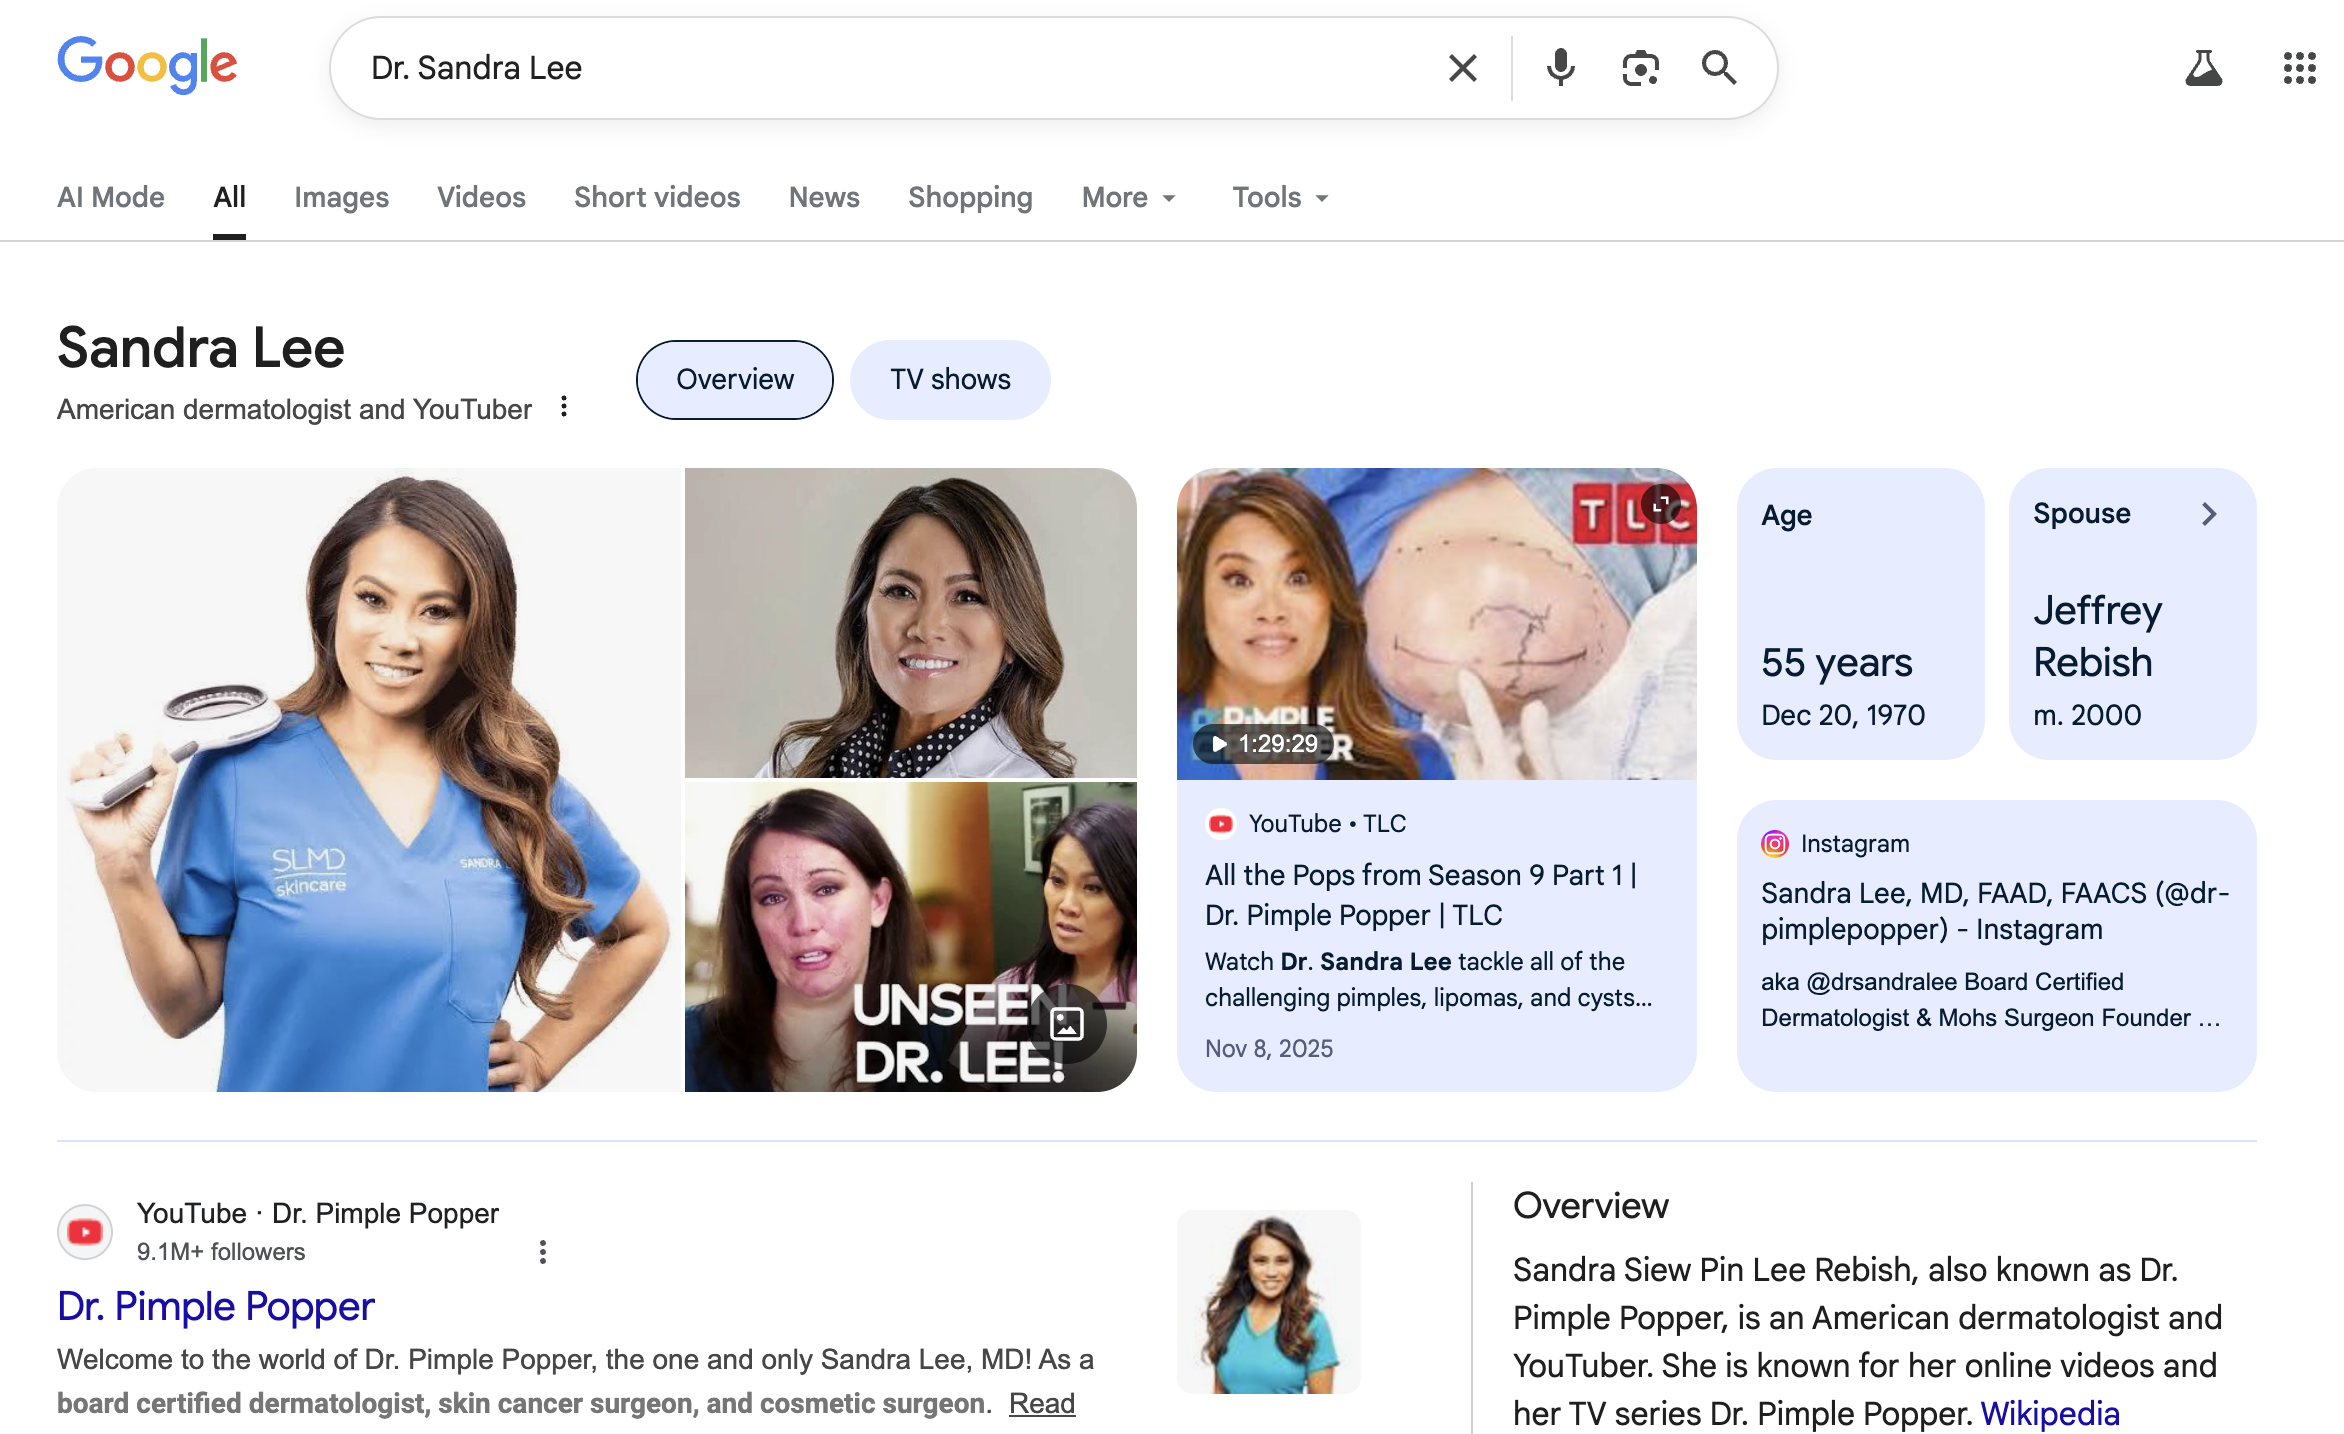Click the Google logo to return home
This screenshot has width=2344, height=1434.
(146, 65)
